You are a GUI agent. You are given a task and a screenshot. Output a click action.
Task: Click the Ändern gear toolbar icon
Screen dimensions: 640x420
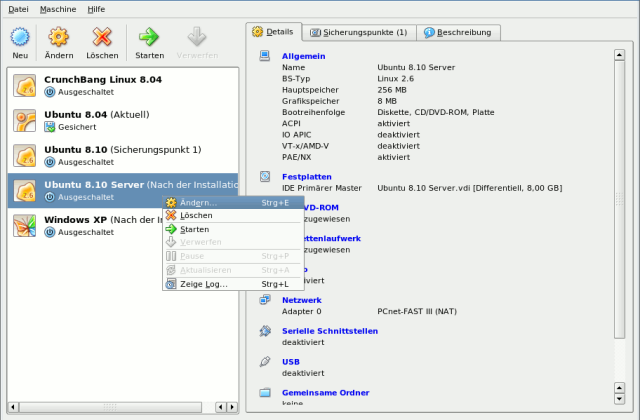click(x=59, y=37)
